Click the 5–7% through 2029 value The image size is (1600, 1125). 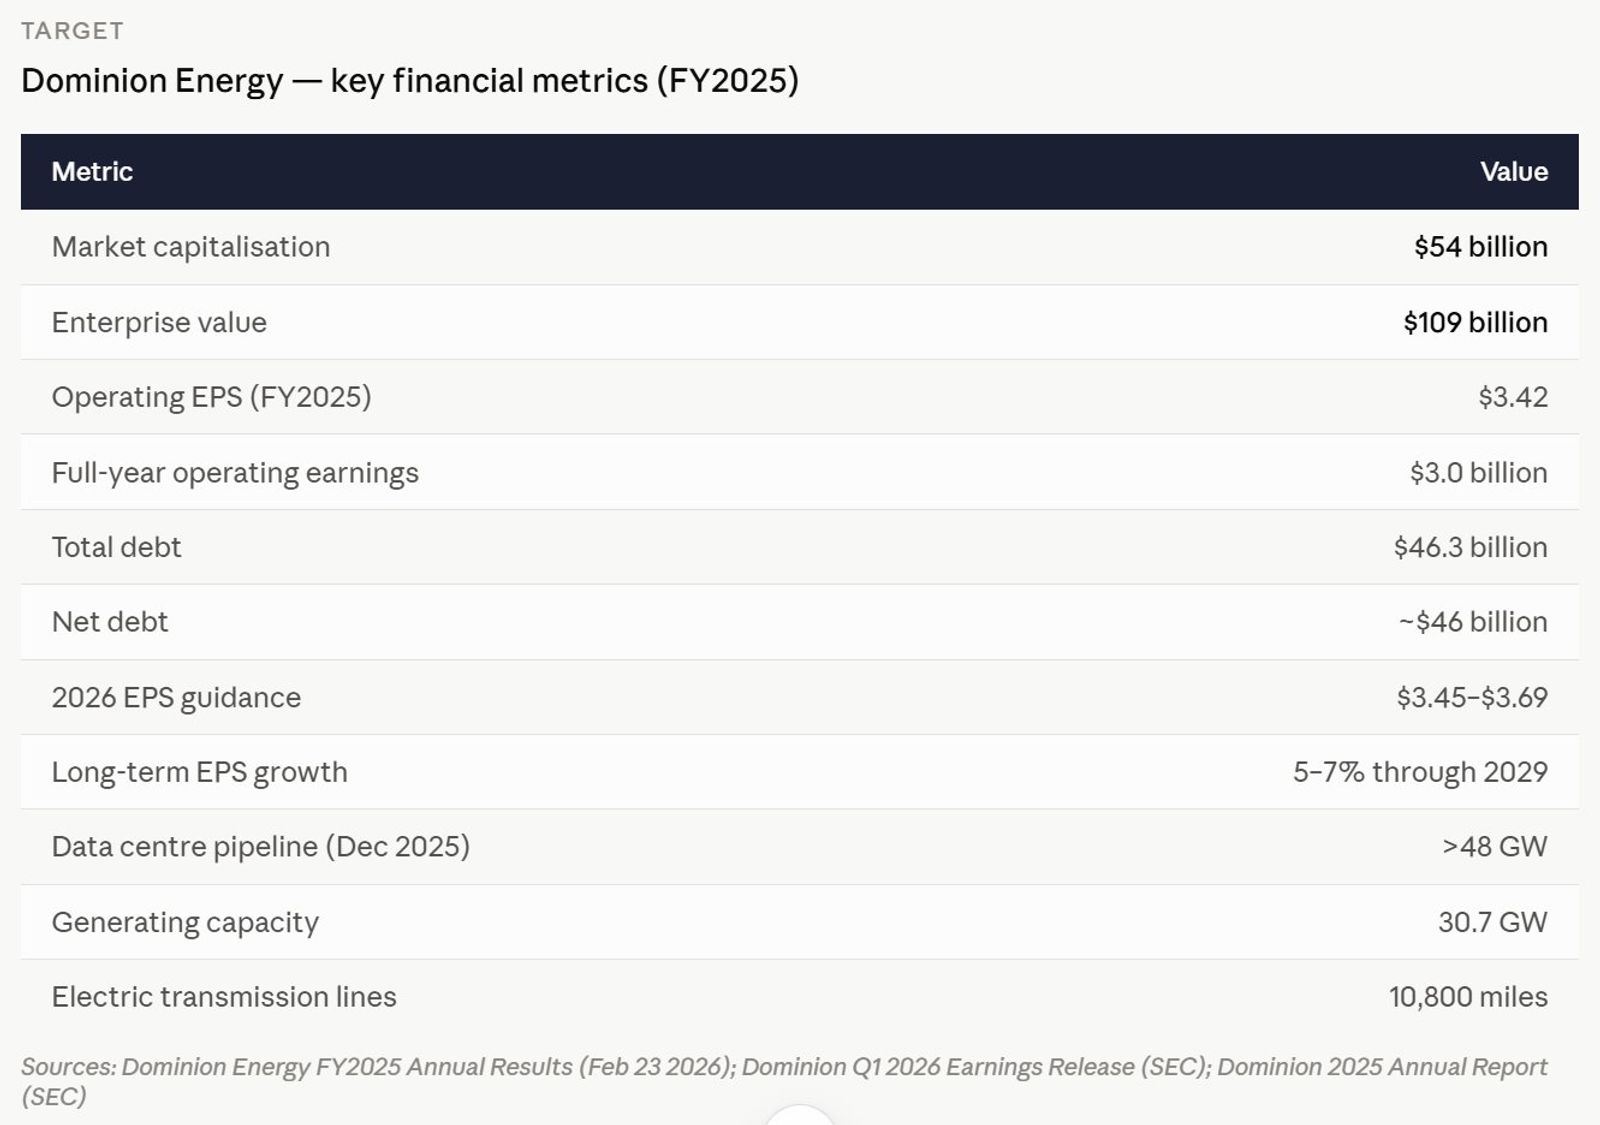pyautogui.click(x=1420, y=772)
